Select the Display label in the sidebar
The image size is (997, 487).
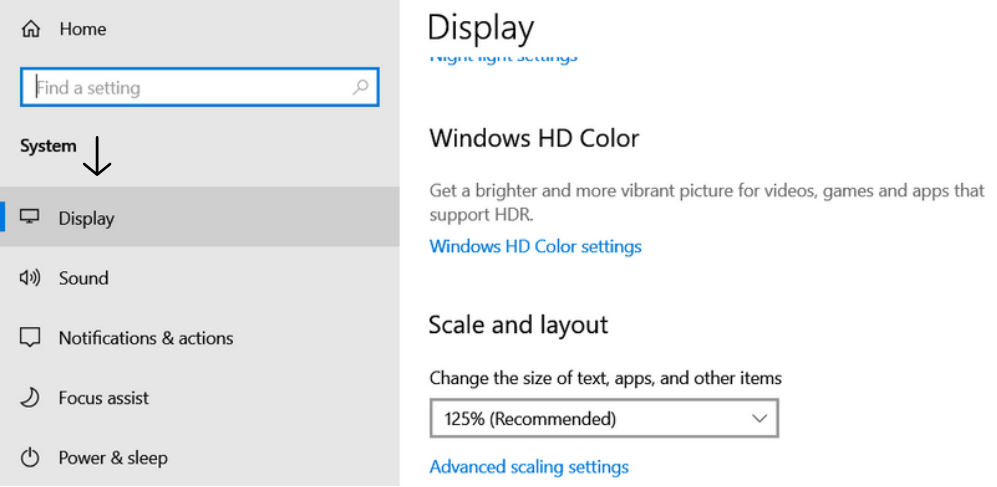86,218
